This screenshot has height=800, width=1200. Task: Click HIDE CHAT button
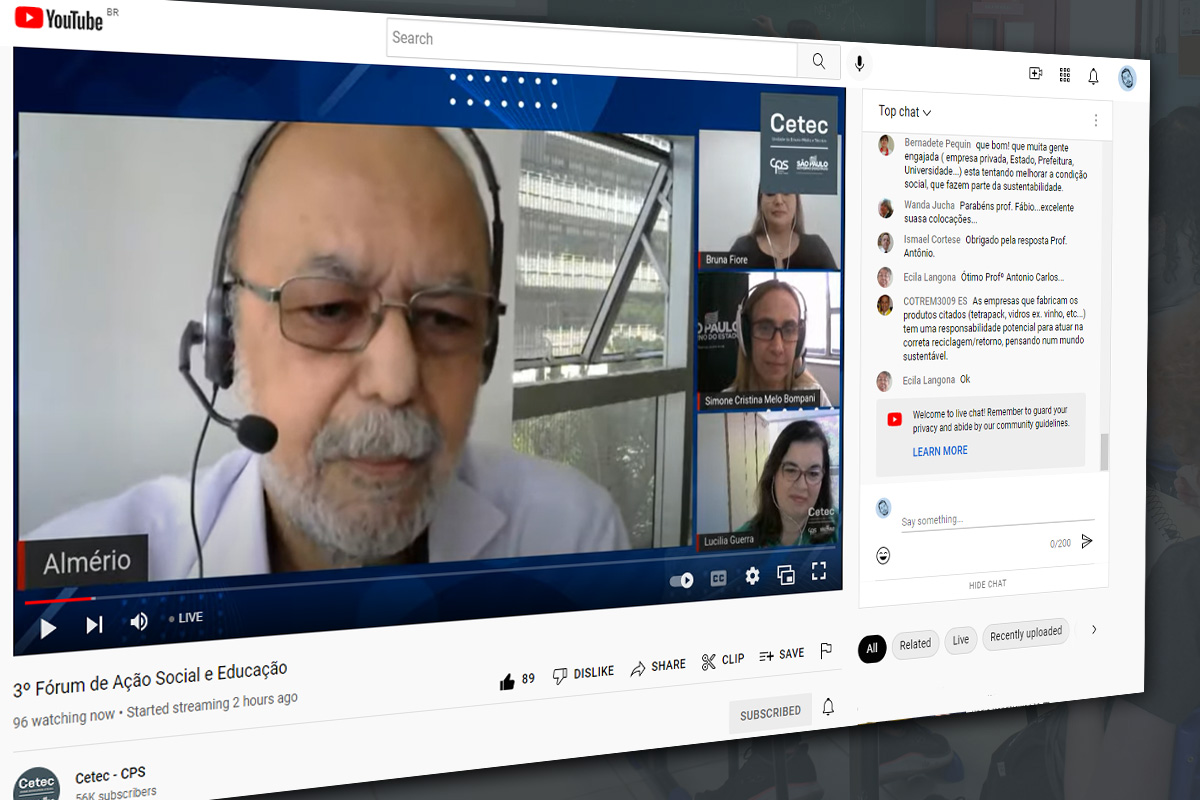click(987, 584)
